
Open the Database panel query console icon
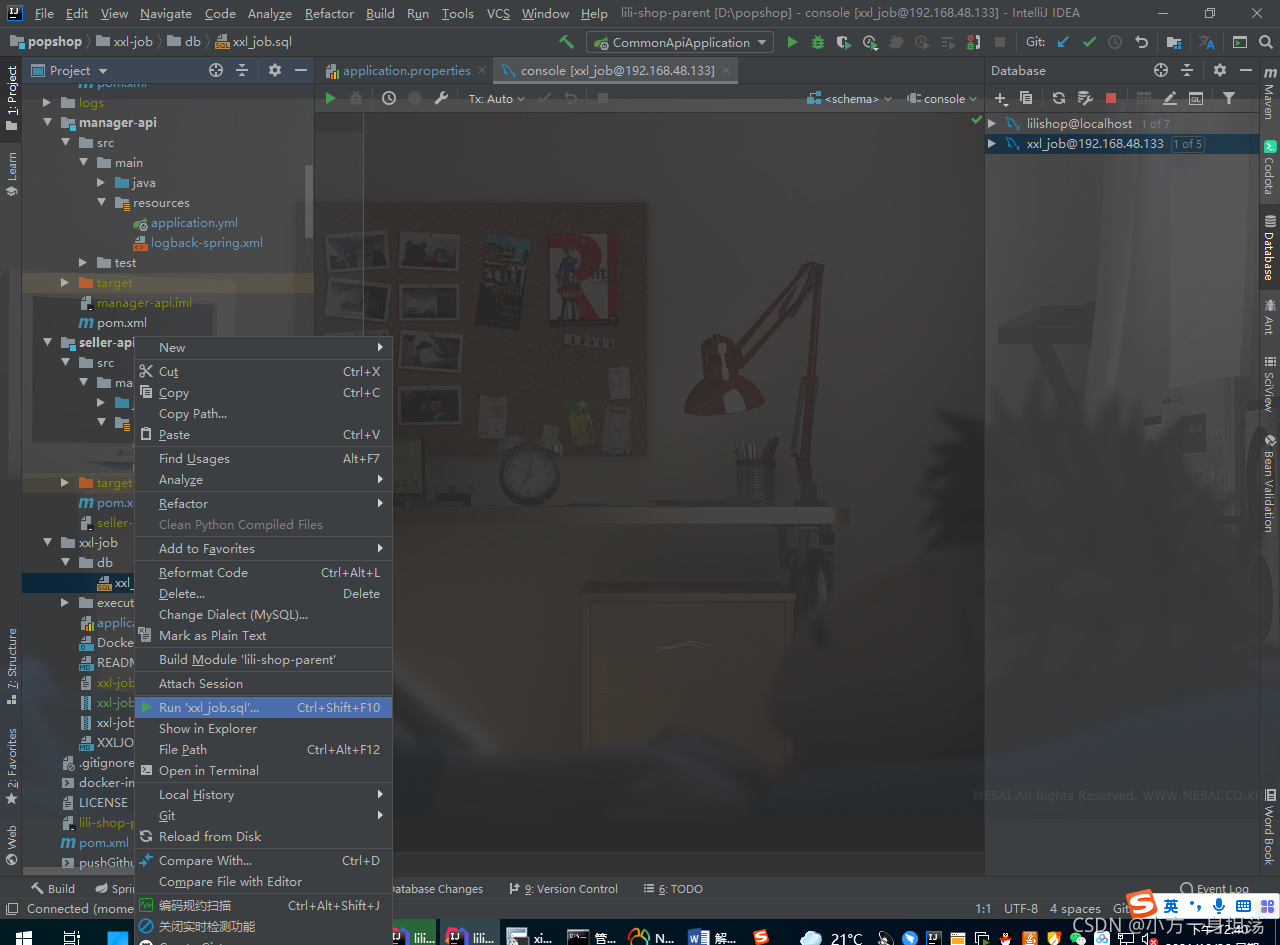(1196, 98)
